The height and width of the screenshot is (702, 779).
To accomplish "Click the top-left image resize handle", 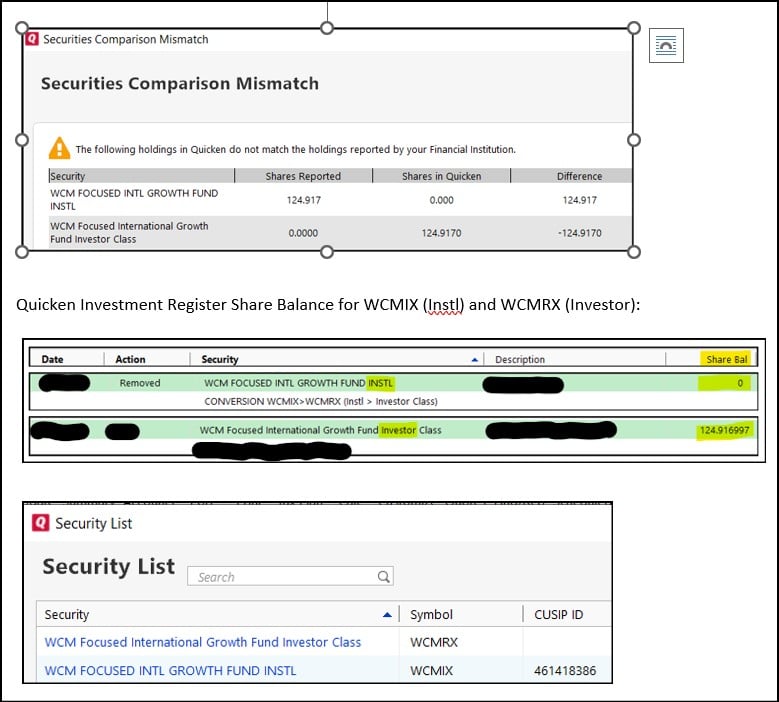I will pyautogui.click(x=22, y=28).
